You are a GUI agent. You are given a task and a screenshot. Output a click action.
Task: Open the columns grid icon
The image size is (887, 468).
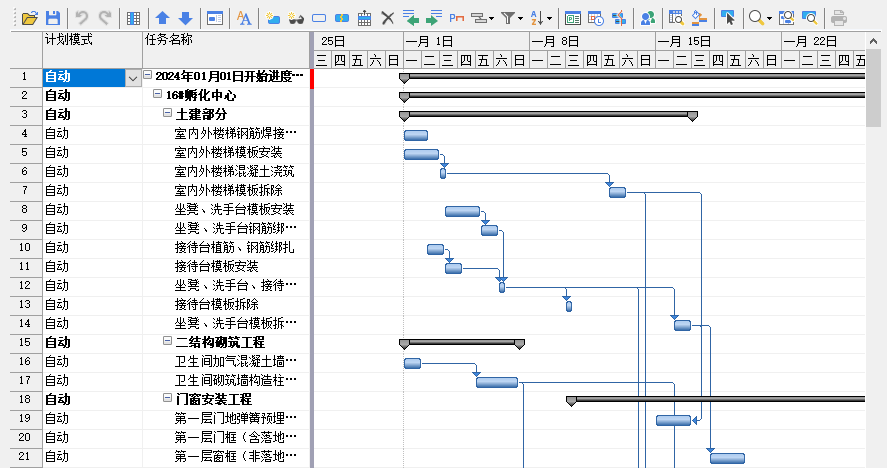click(134, 18)
